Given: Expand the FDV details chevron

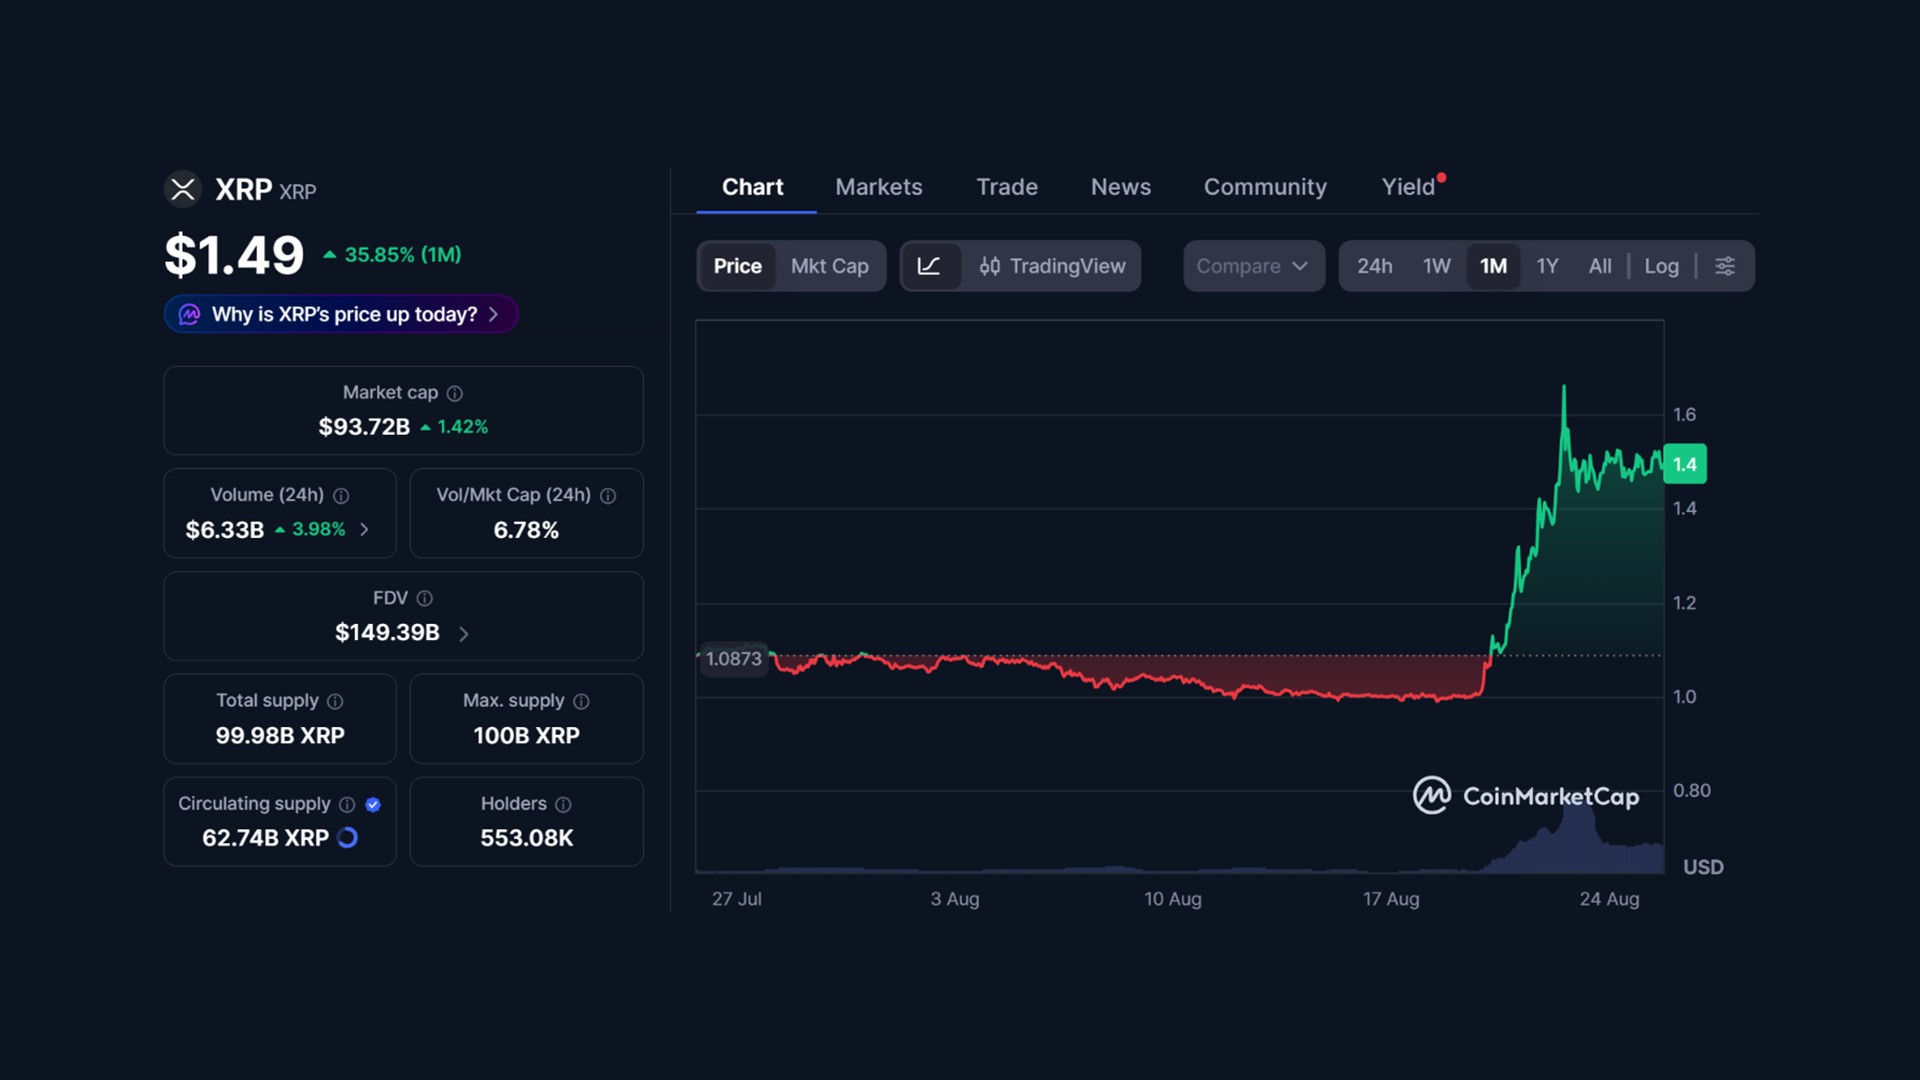Looking at the screenshot, I should [x=463, y=634].
